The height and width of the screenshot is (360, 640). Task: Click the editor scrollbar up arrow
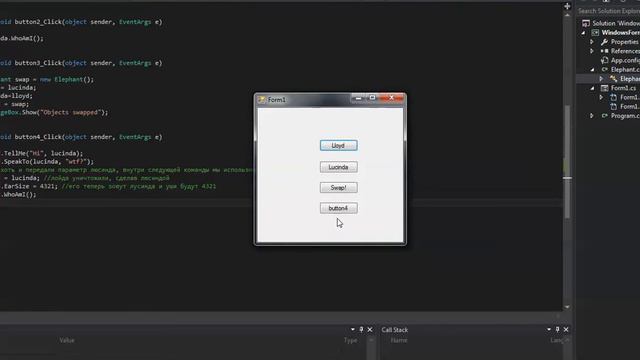tap(567, 15)
